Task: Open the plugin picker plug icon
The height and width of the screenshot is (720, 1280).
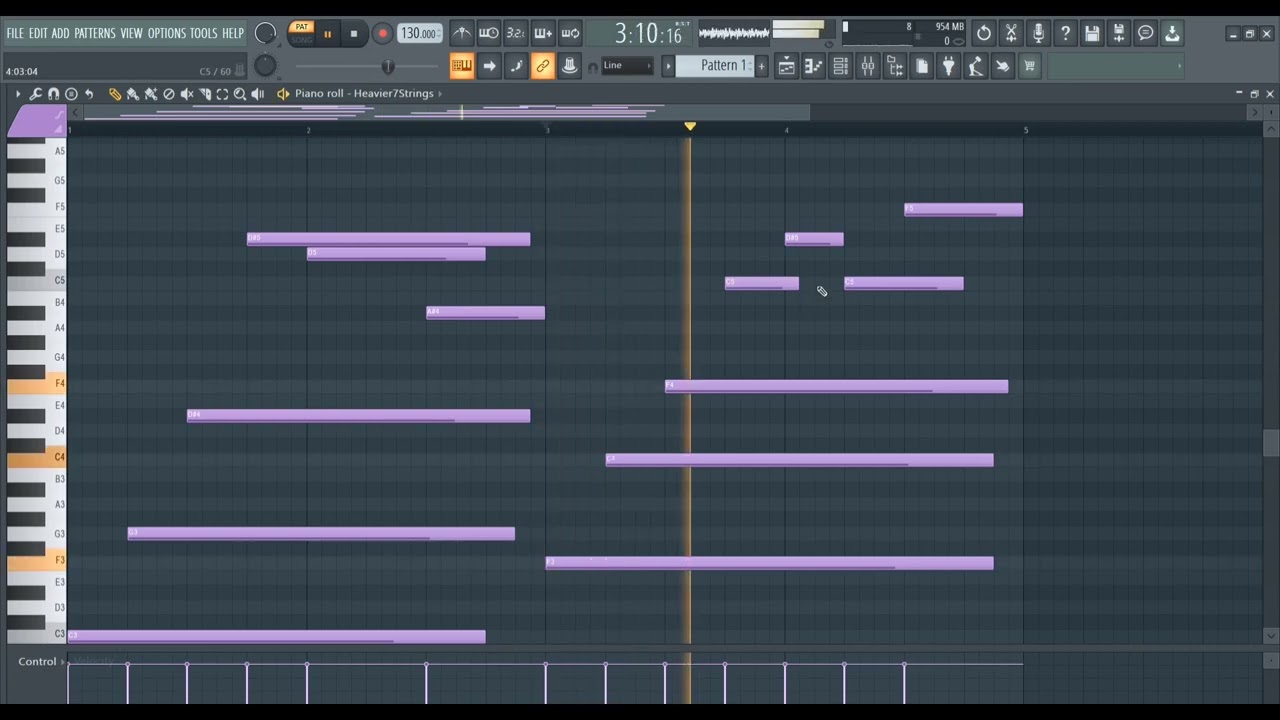Action: point(949,66)
